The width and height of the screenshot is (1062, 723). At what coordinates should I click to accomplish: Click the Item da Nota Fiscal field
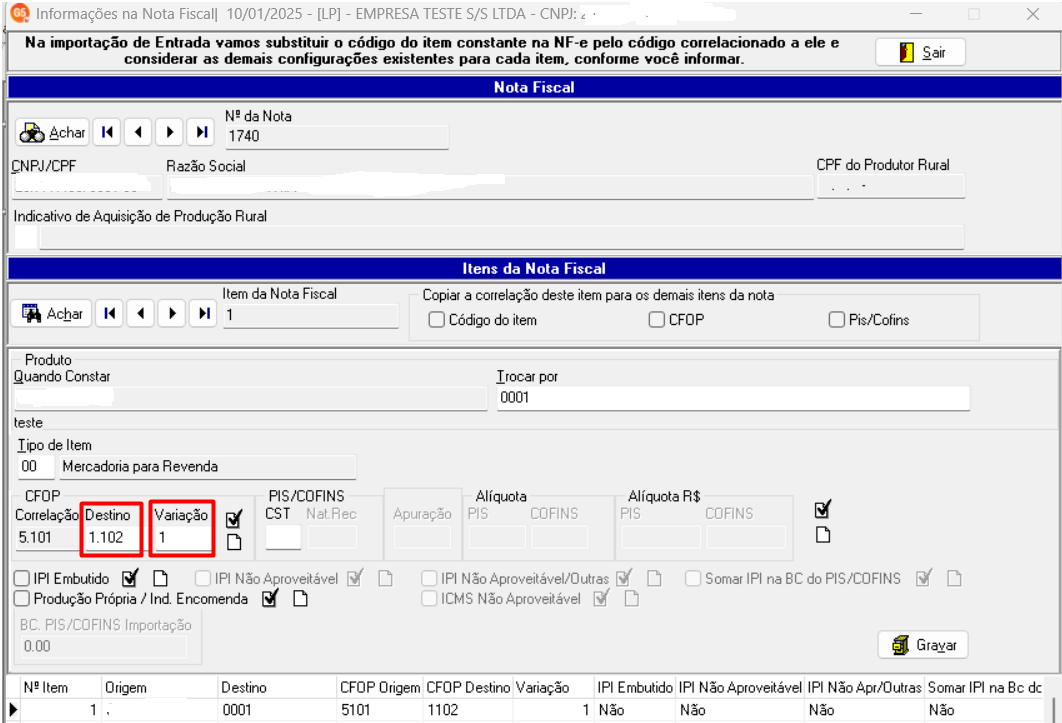click(x=311, y=316)
